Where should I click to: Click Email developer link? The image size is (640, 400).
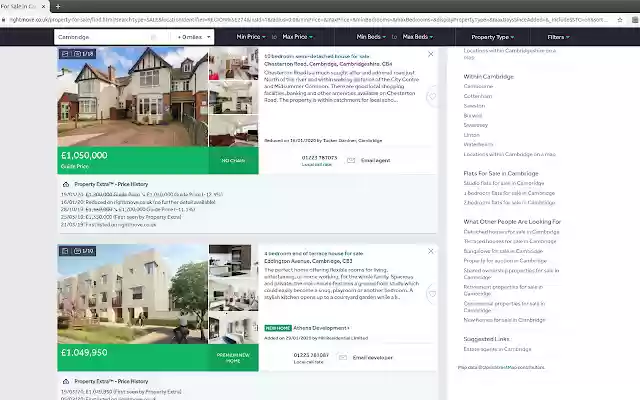click(373, 358)
